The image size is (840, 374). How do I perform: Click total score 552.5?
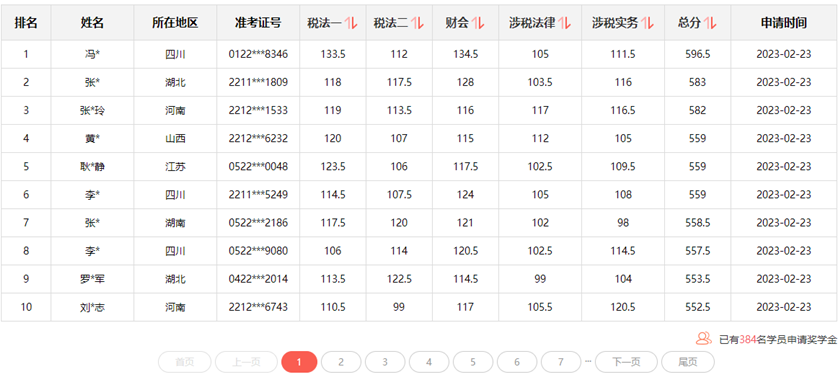698,307
